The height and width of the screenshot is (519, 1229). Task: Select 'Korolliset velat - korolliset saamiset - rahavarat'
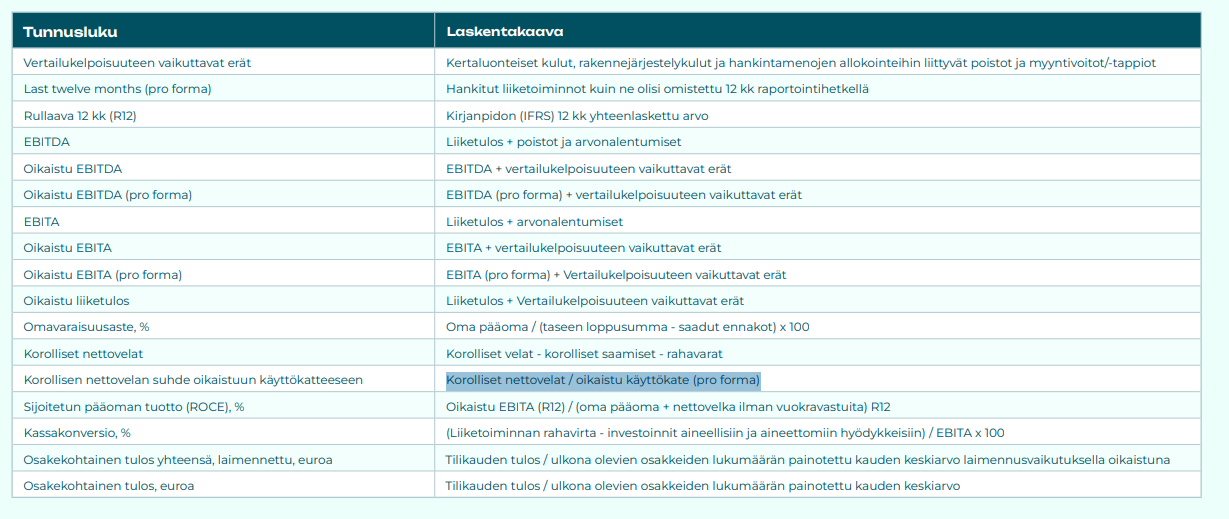(584, 353)
